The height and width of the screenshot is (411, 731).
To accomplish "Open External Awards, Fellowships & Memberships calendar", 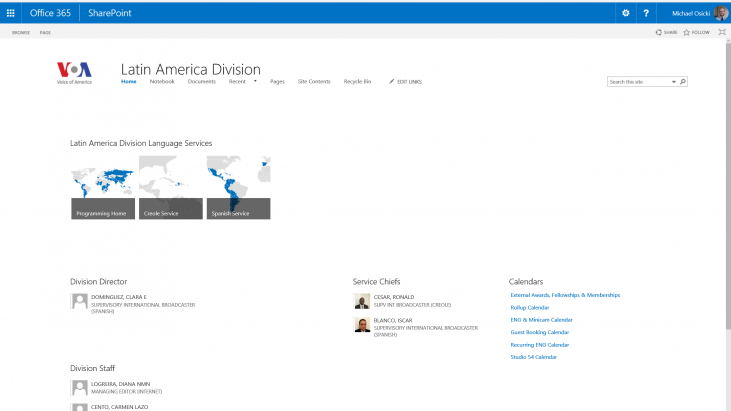I will 565,295.
